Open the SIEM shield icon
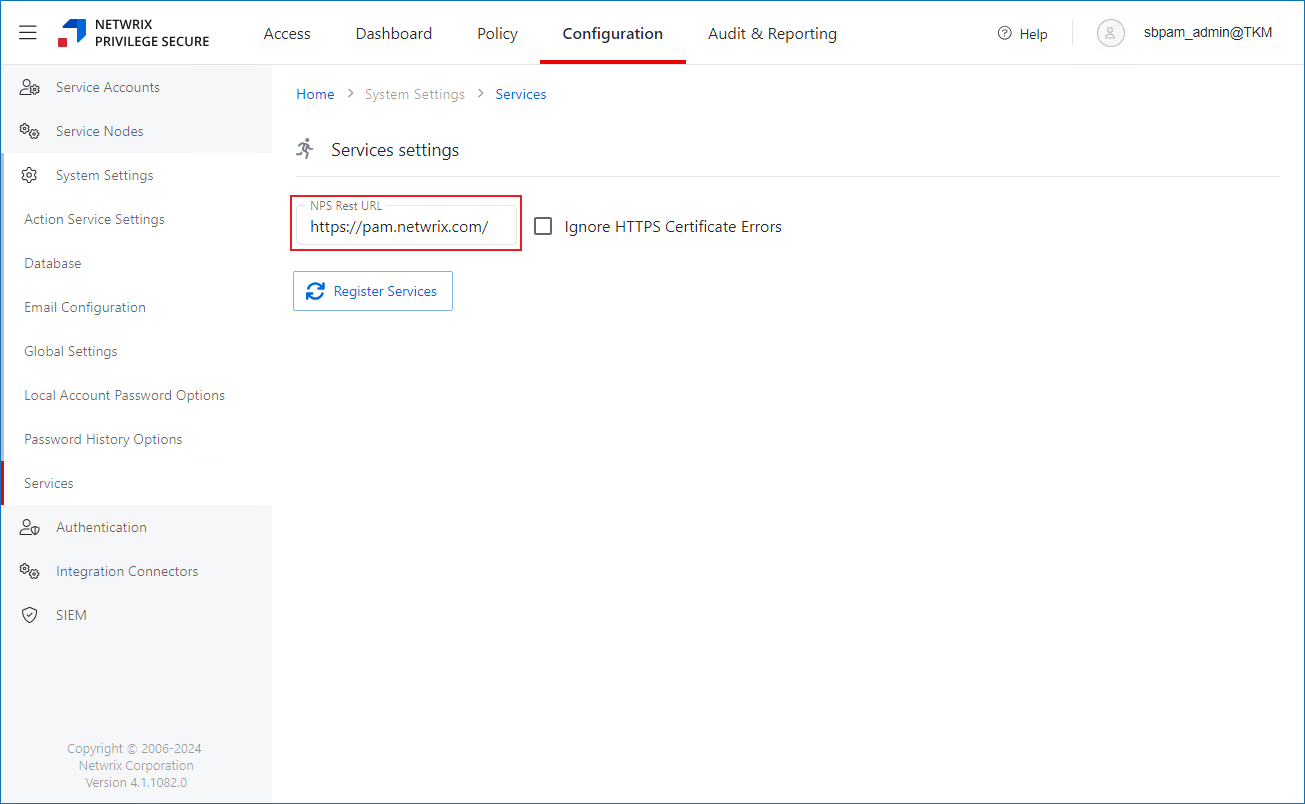The width and height of the screenshot is (1305, 804). coord(29,614)
